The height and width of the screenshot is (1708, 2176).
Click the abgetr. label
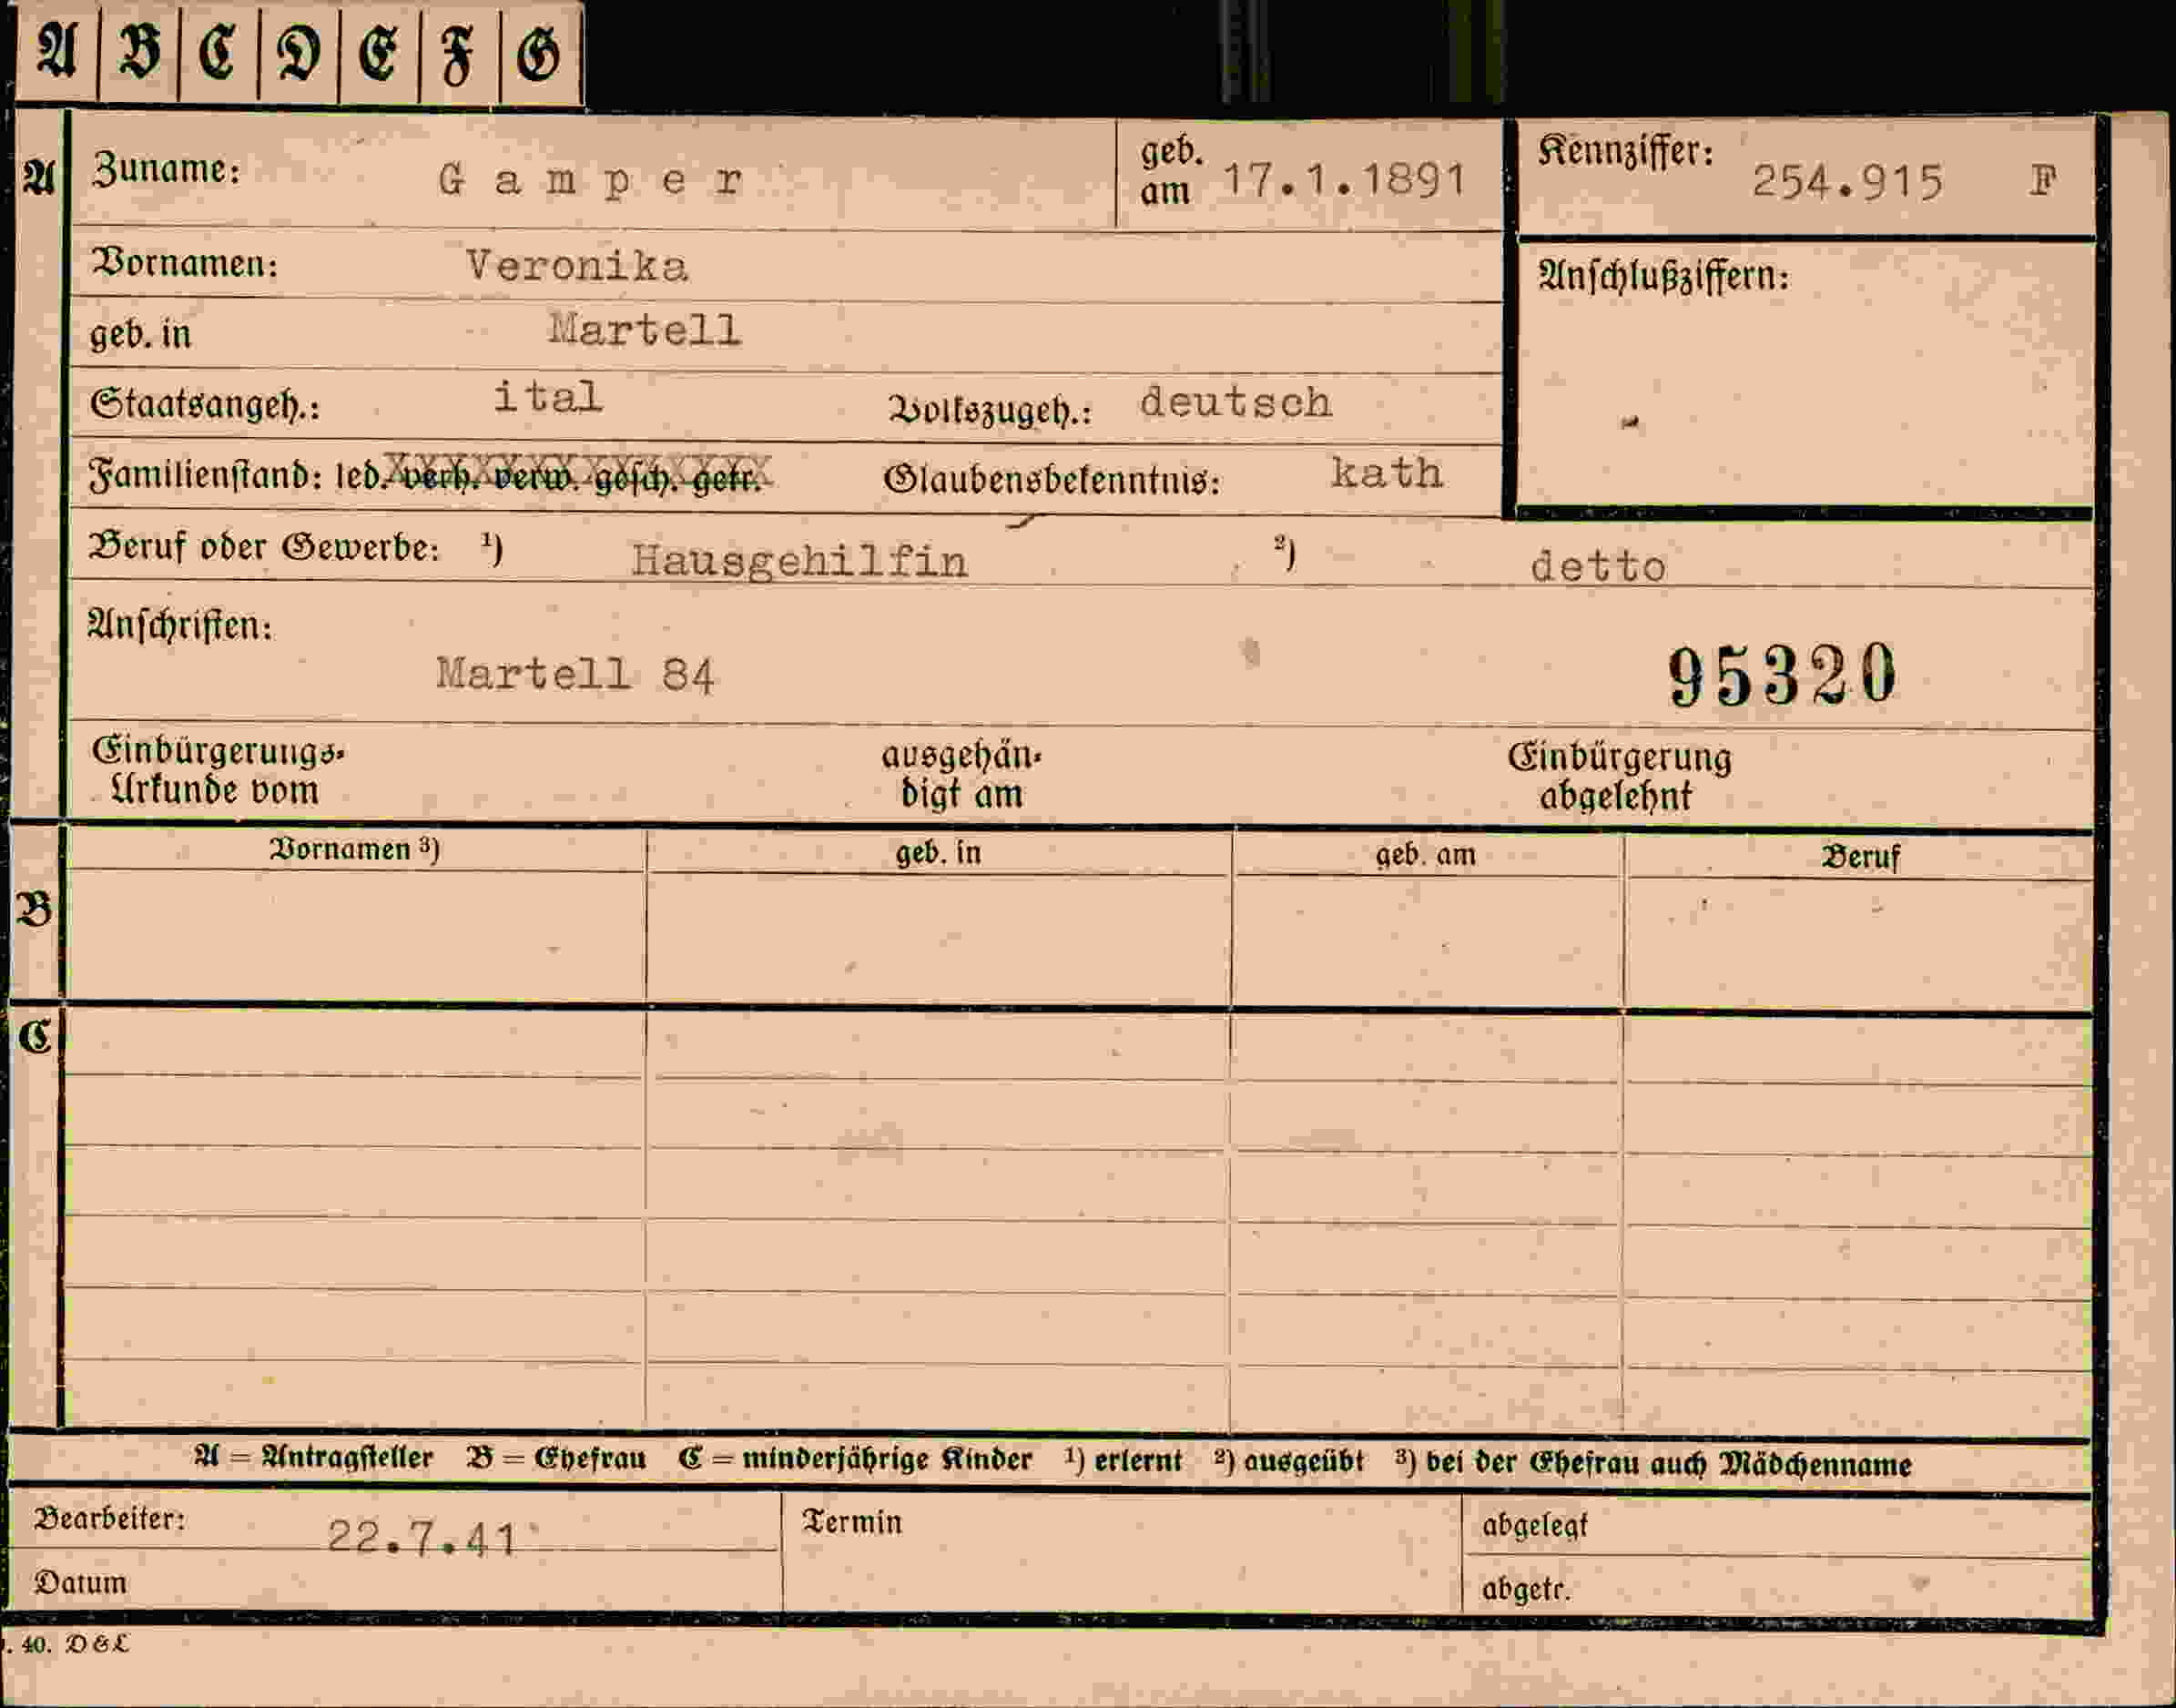tap(1526, 1589)
